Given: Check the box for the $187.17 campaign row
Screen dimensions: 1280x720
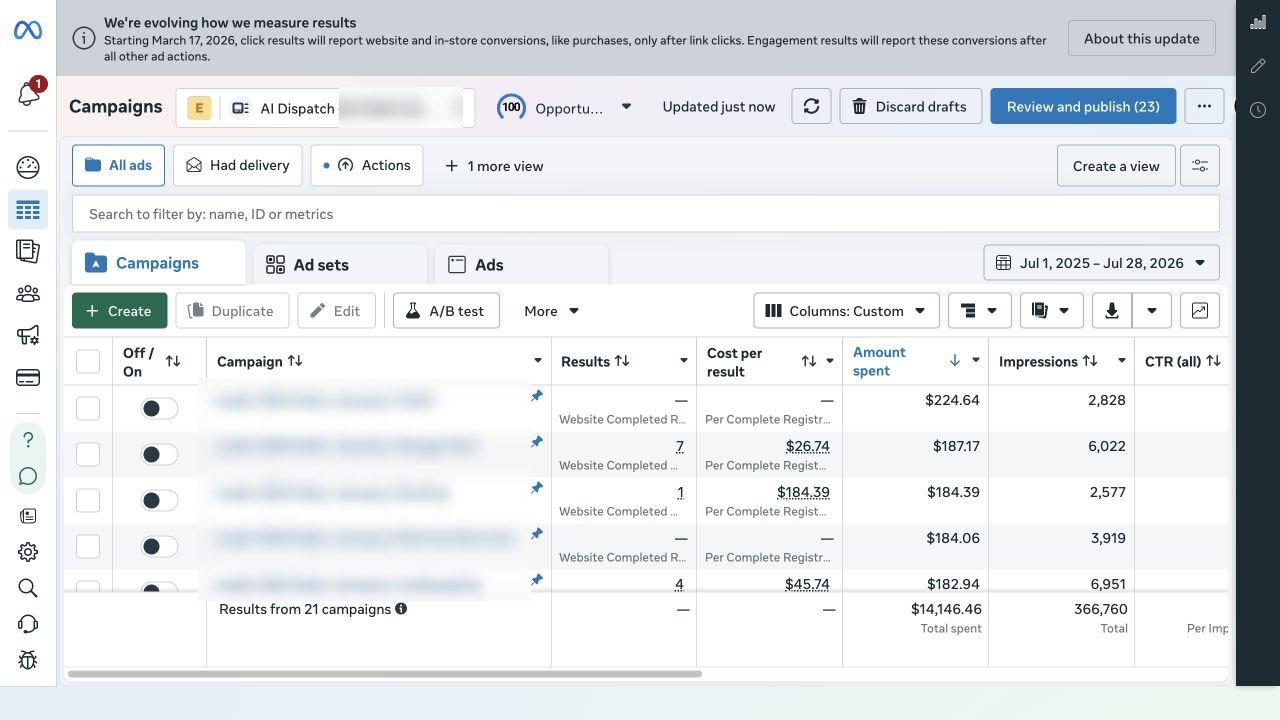Looking at the screenshot, I should pyautogui.click(x=88, y=454).
